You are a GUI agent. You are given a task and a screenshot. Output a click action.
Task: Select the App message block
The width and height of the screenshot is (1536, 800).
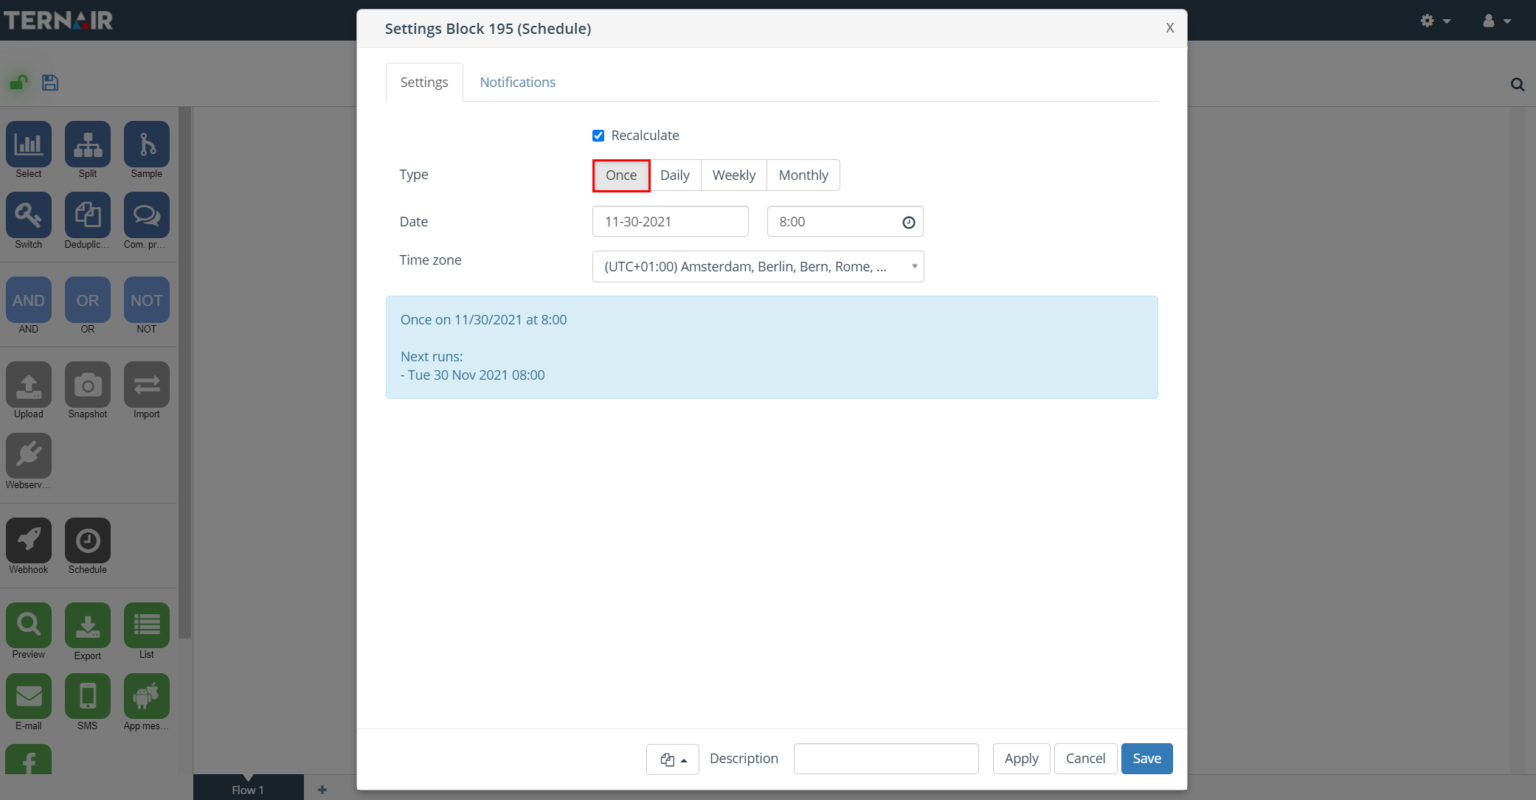click(x=147, y=697)
